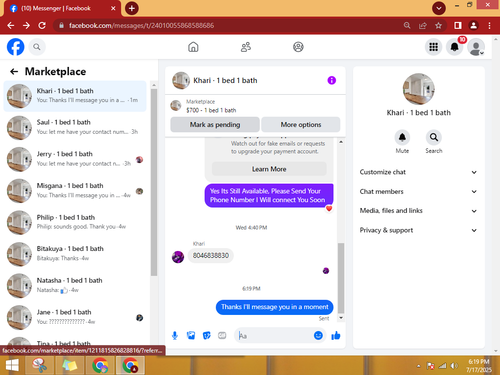This screenshot has height=375, width=500.
Task: Open conversation information purple icon
Action: (x=331, y=80)
